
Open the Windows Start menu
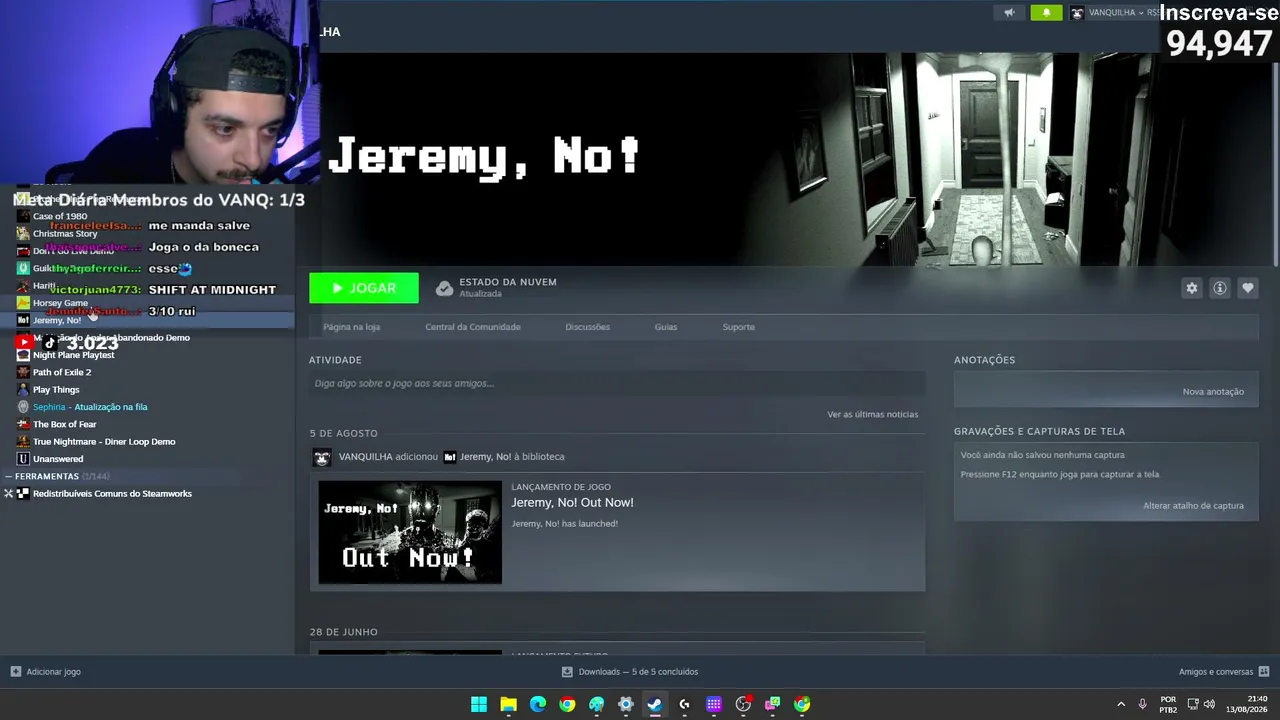coord(479,704)
